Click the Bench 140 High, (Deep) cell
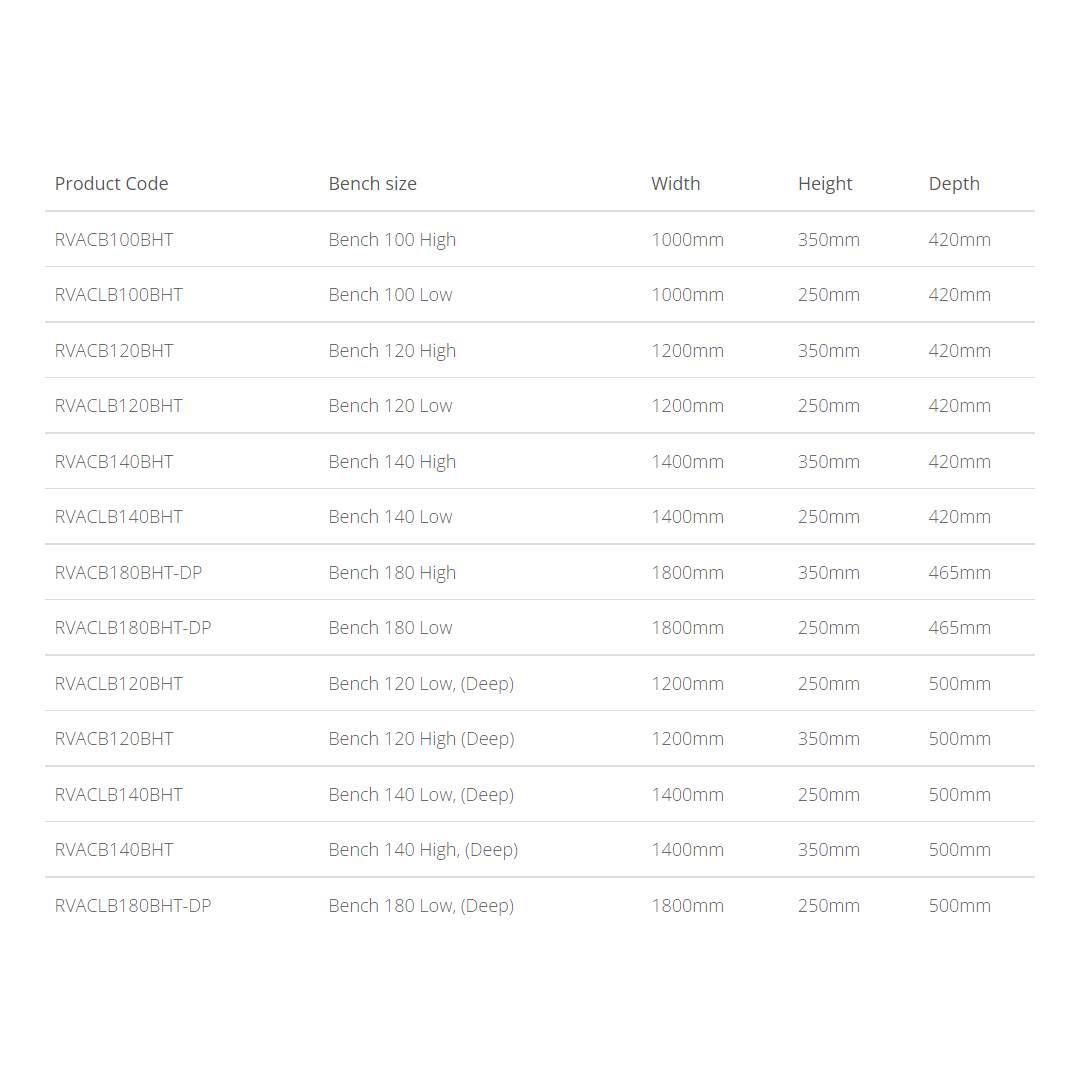The height and width of the screenshot is (1080, 1080). (423, 850)
